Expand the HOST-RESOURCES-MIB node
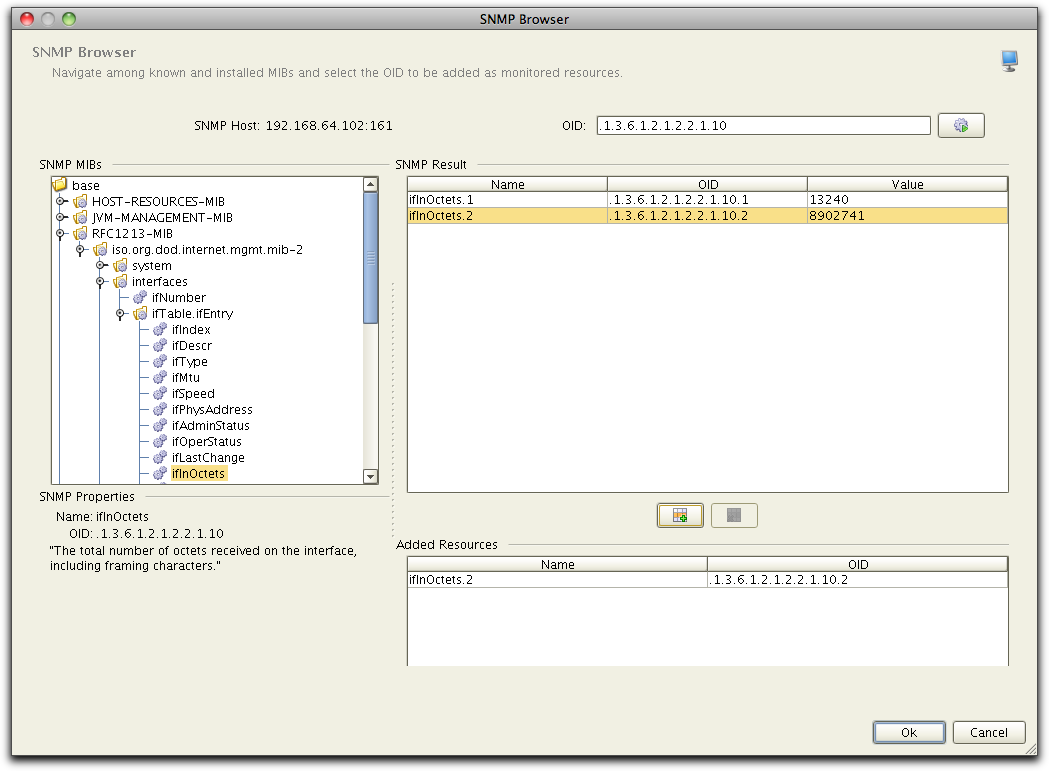The image size is (1049, 771). (60, 201)
